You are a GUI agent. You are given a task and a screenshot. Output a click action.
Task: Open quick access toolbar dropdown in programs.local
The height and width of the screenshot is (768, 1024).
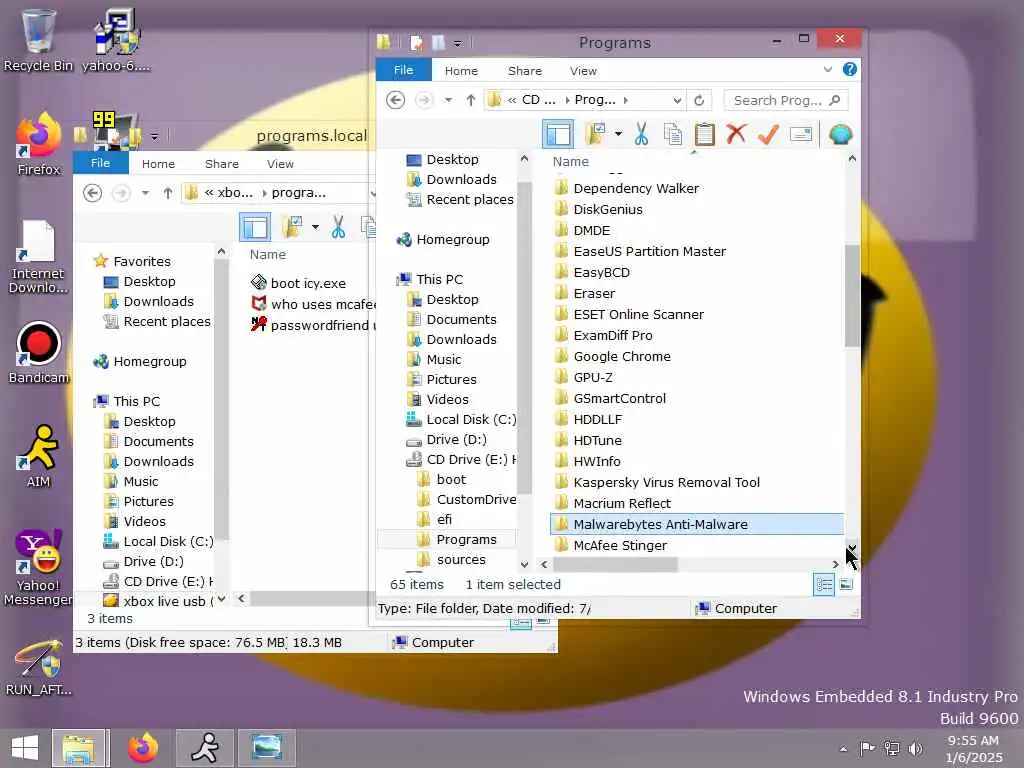(154, 136)
